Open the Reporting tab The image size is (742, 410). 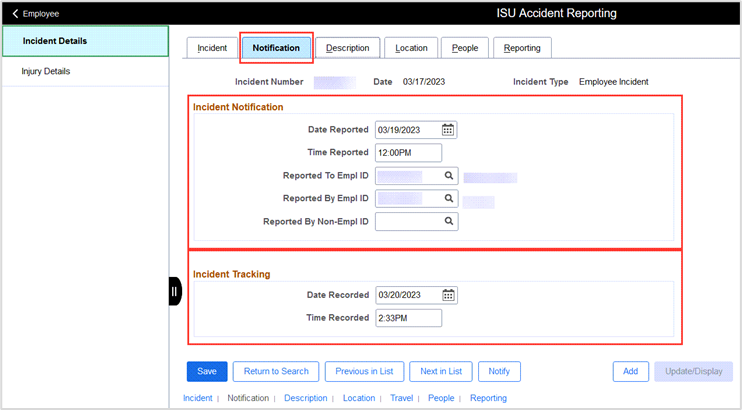(x=522, y=48)
